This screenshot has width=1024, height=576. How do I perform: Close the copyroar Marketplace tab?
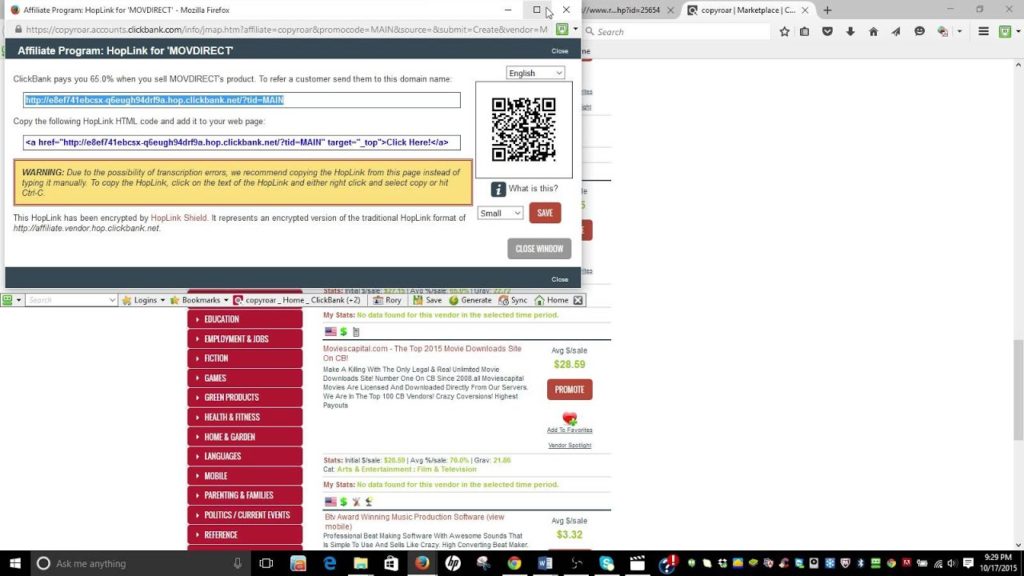click(x=805, y=10)
